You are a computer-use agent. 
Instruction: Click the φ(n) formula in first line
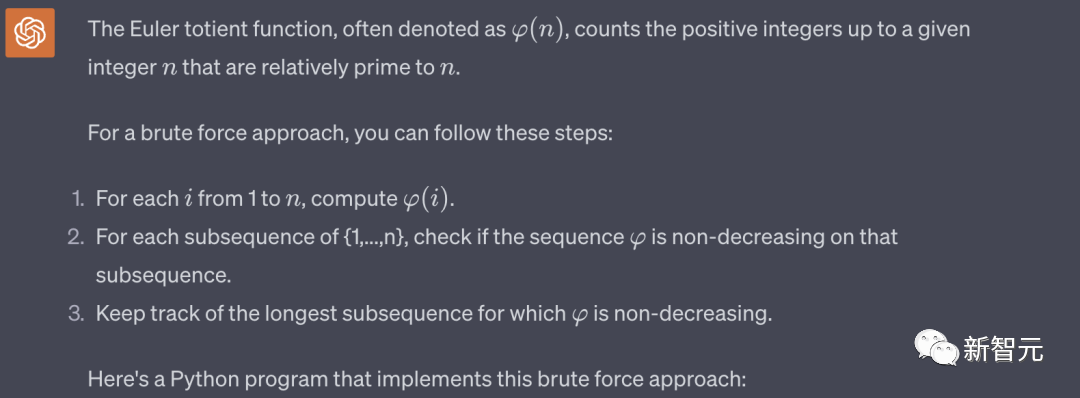[x=539, y=31]
